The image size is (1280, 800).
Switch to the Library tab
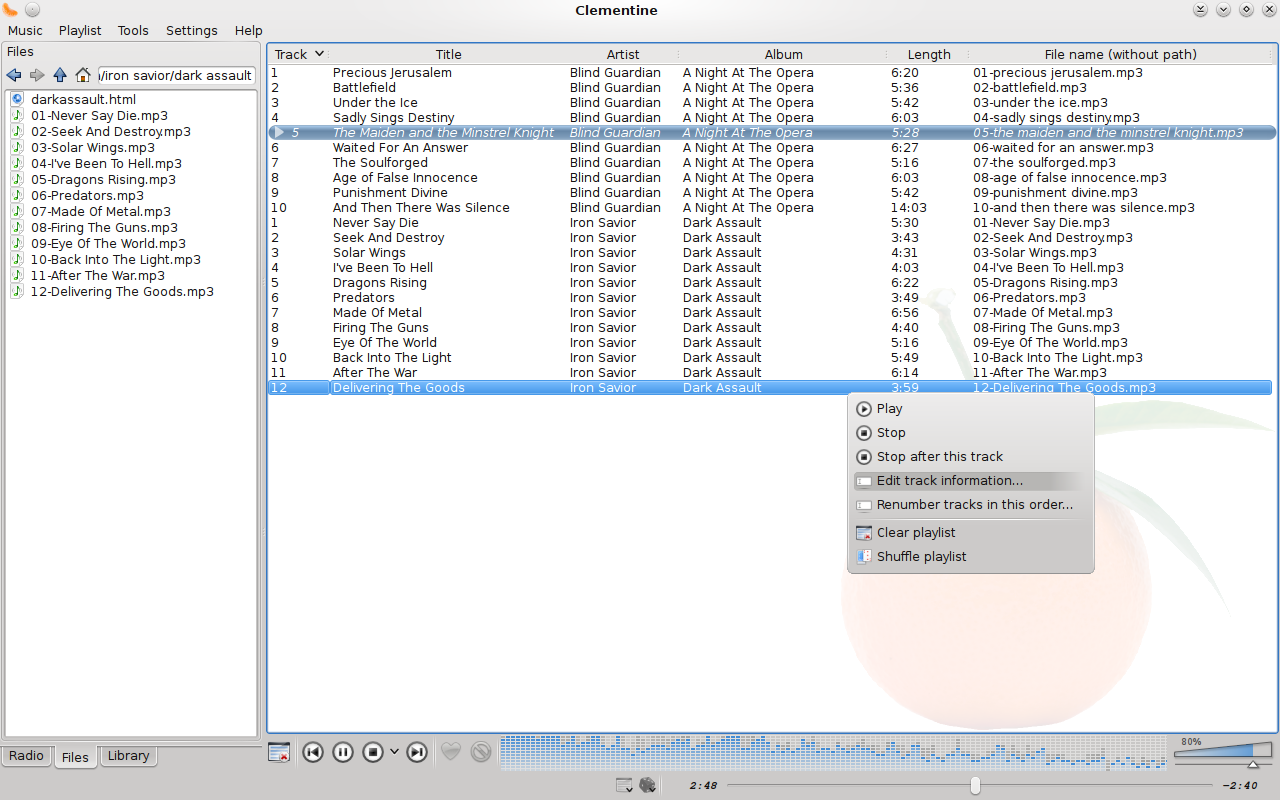point(128,756)
